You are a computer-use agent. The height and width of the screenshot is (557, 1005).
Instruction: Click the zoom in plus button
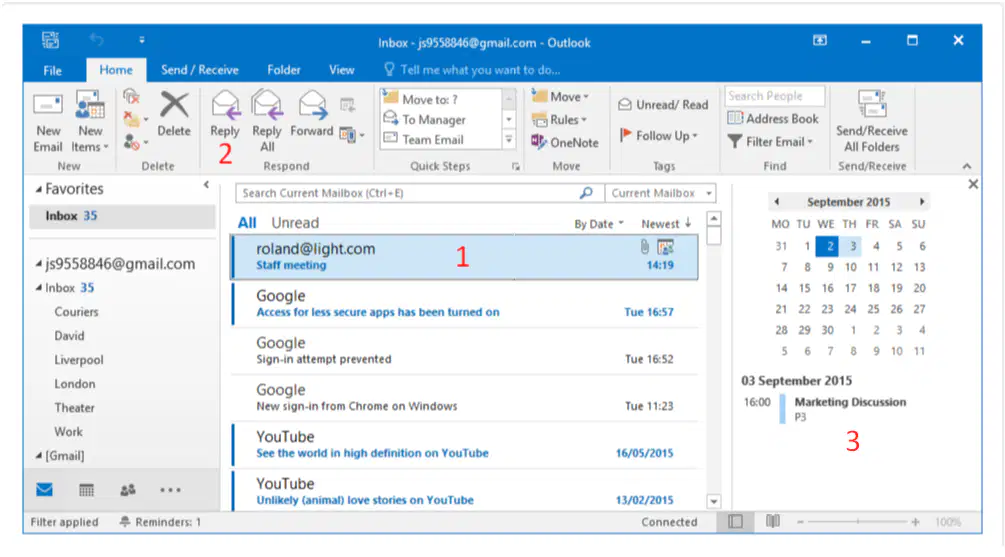coord(915,522)
